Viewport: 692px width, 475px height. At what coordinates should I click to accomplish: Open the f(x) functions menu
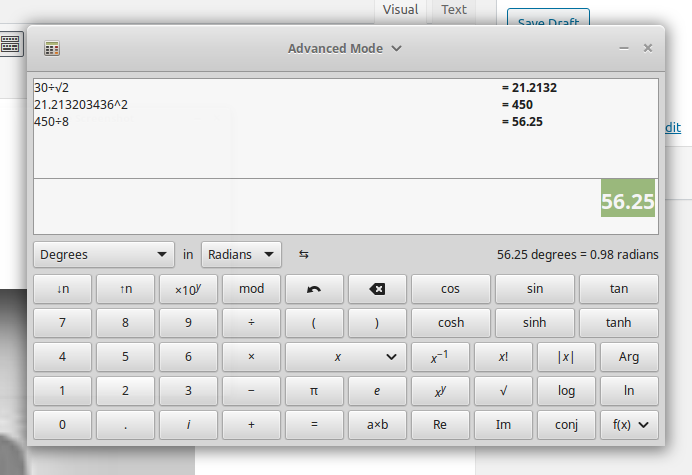(629, 424)
